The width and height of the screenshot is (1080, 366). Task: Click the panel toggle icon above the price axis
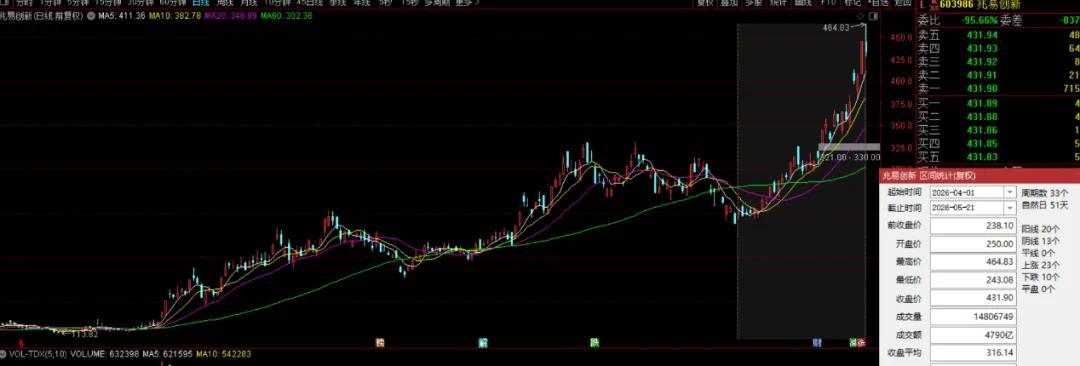[x=874, y=15]
